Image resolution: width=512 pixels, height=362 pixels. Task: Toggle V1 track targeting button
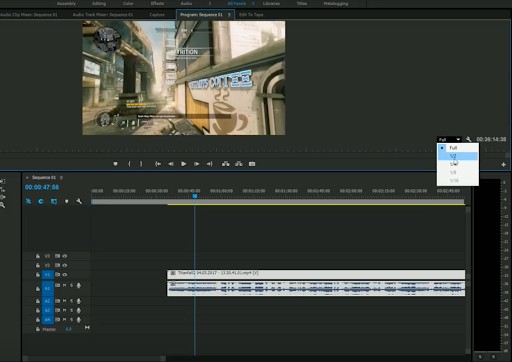click(x=48, y=275)
